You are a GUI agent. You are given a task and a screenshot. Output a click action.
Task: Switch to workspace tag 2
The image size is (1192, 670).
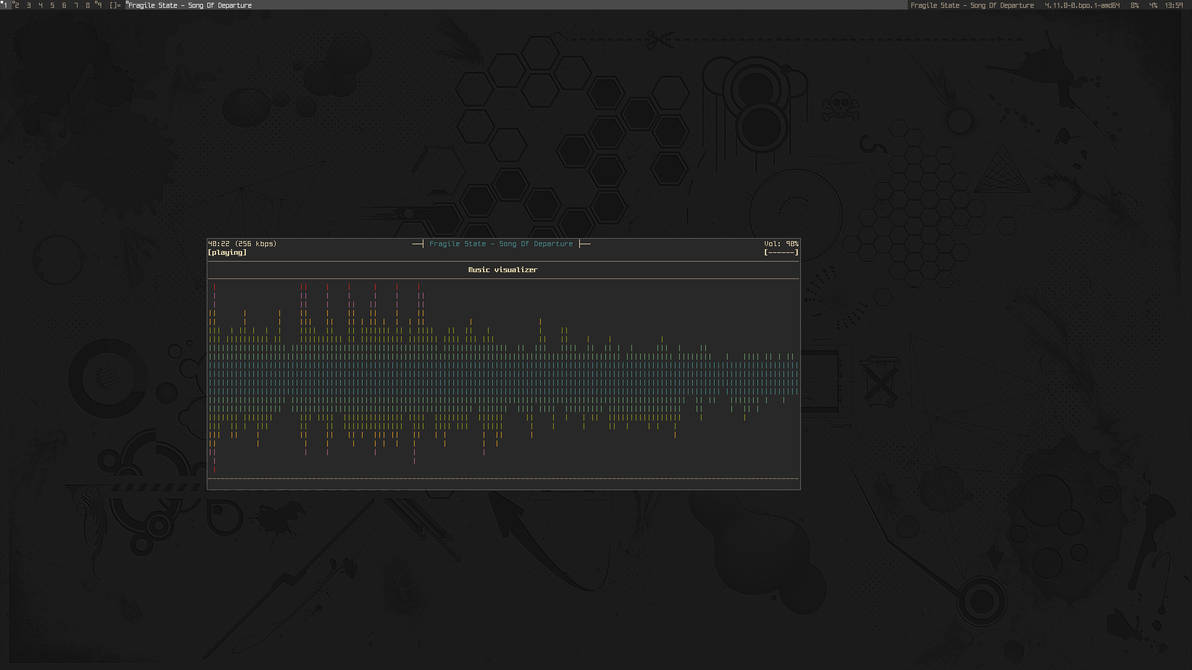pos(16,5)
